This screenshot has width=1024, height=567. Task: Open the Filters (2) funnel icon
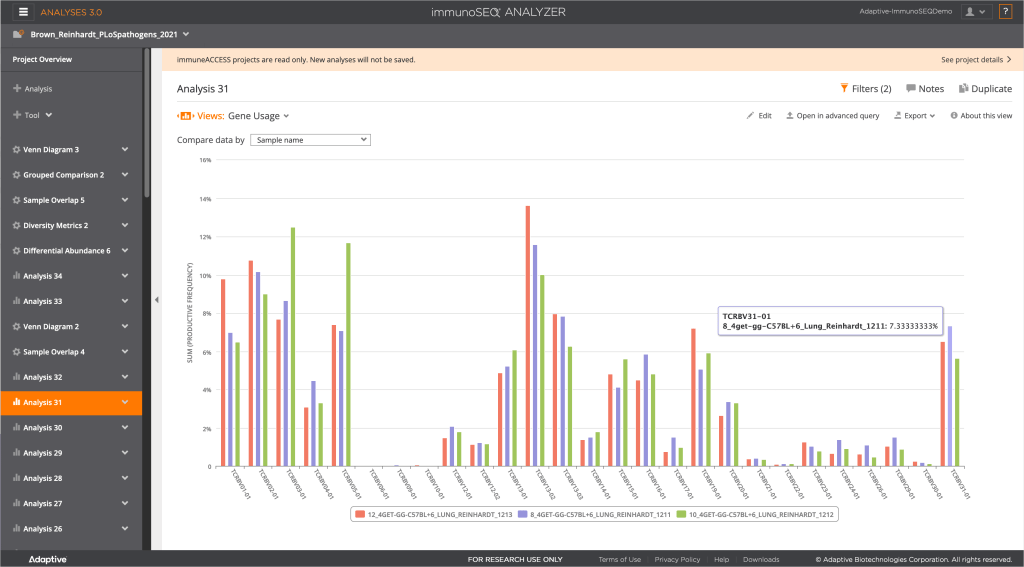coord(844,88)
